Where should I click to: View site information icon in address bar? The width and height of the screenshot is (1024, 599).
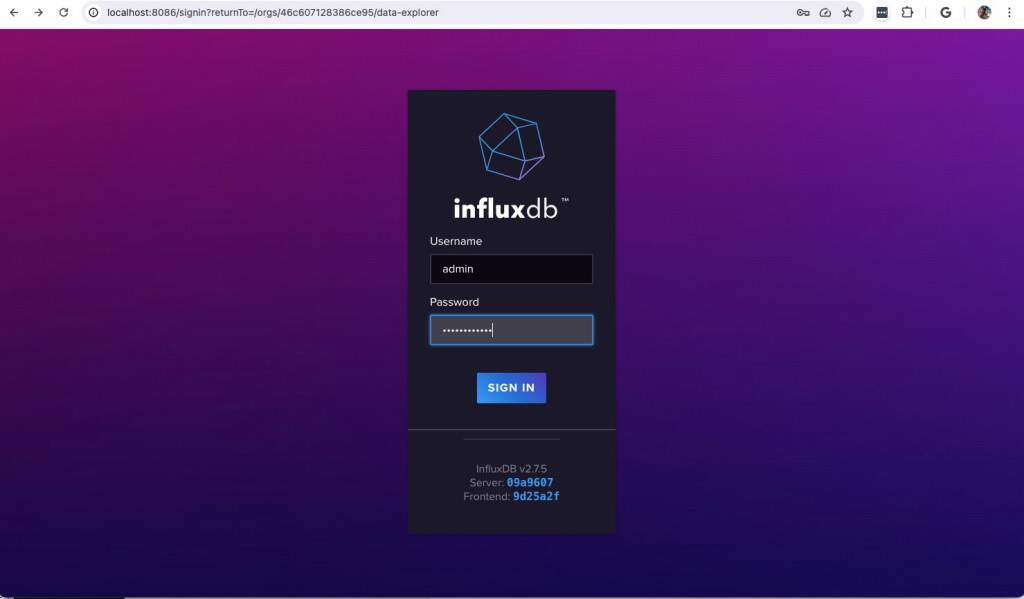[93, 12]
